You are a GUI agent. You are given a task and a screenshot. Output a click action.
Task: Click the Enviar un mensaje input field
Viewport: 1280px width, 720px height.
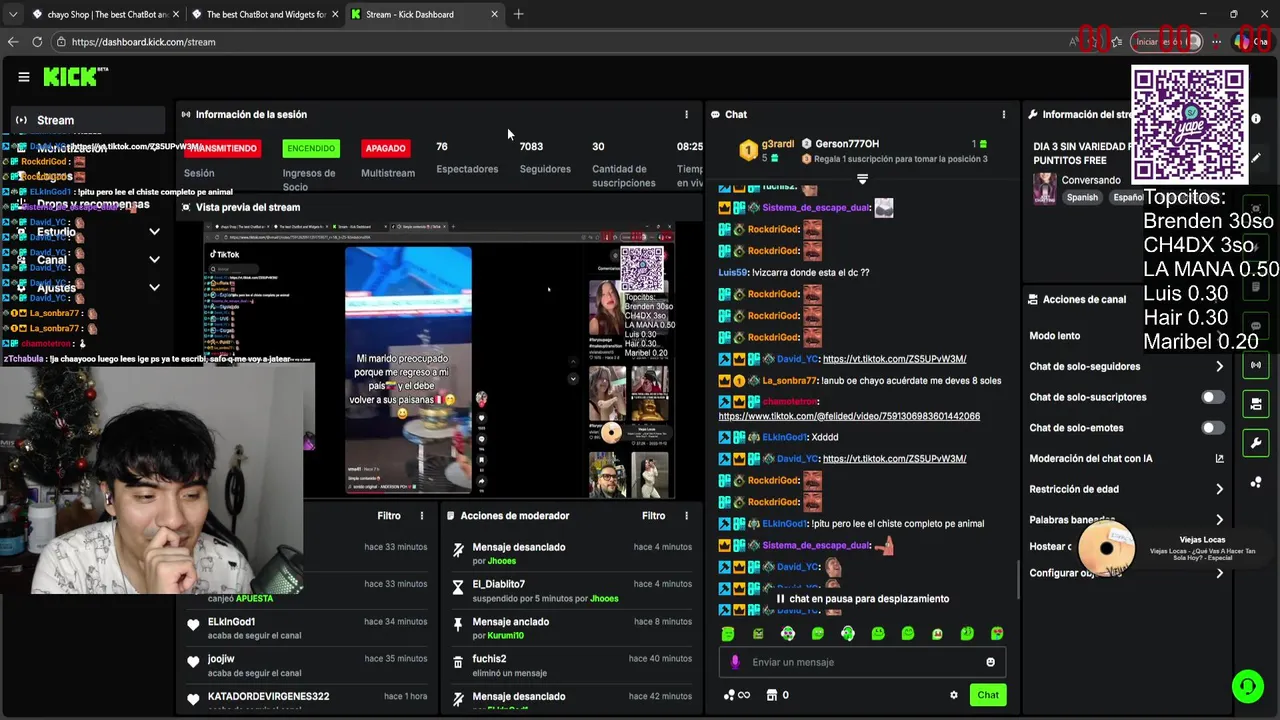[862, 662]
